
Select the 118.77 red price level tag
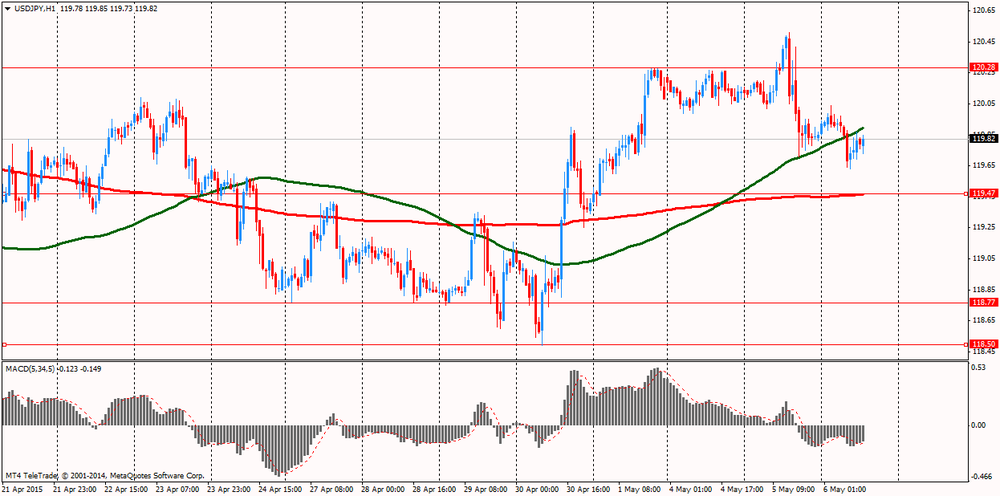(982, 302)
